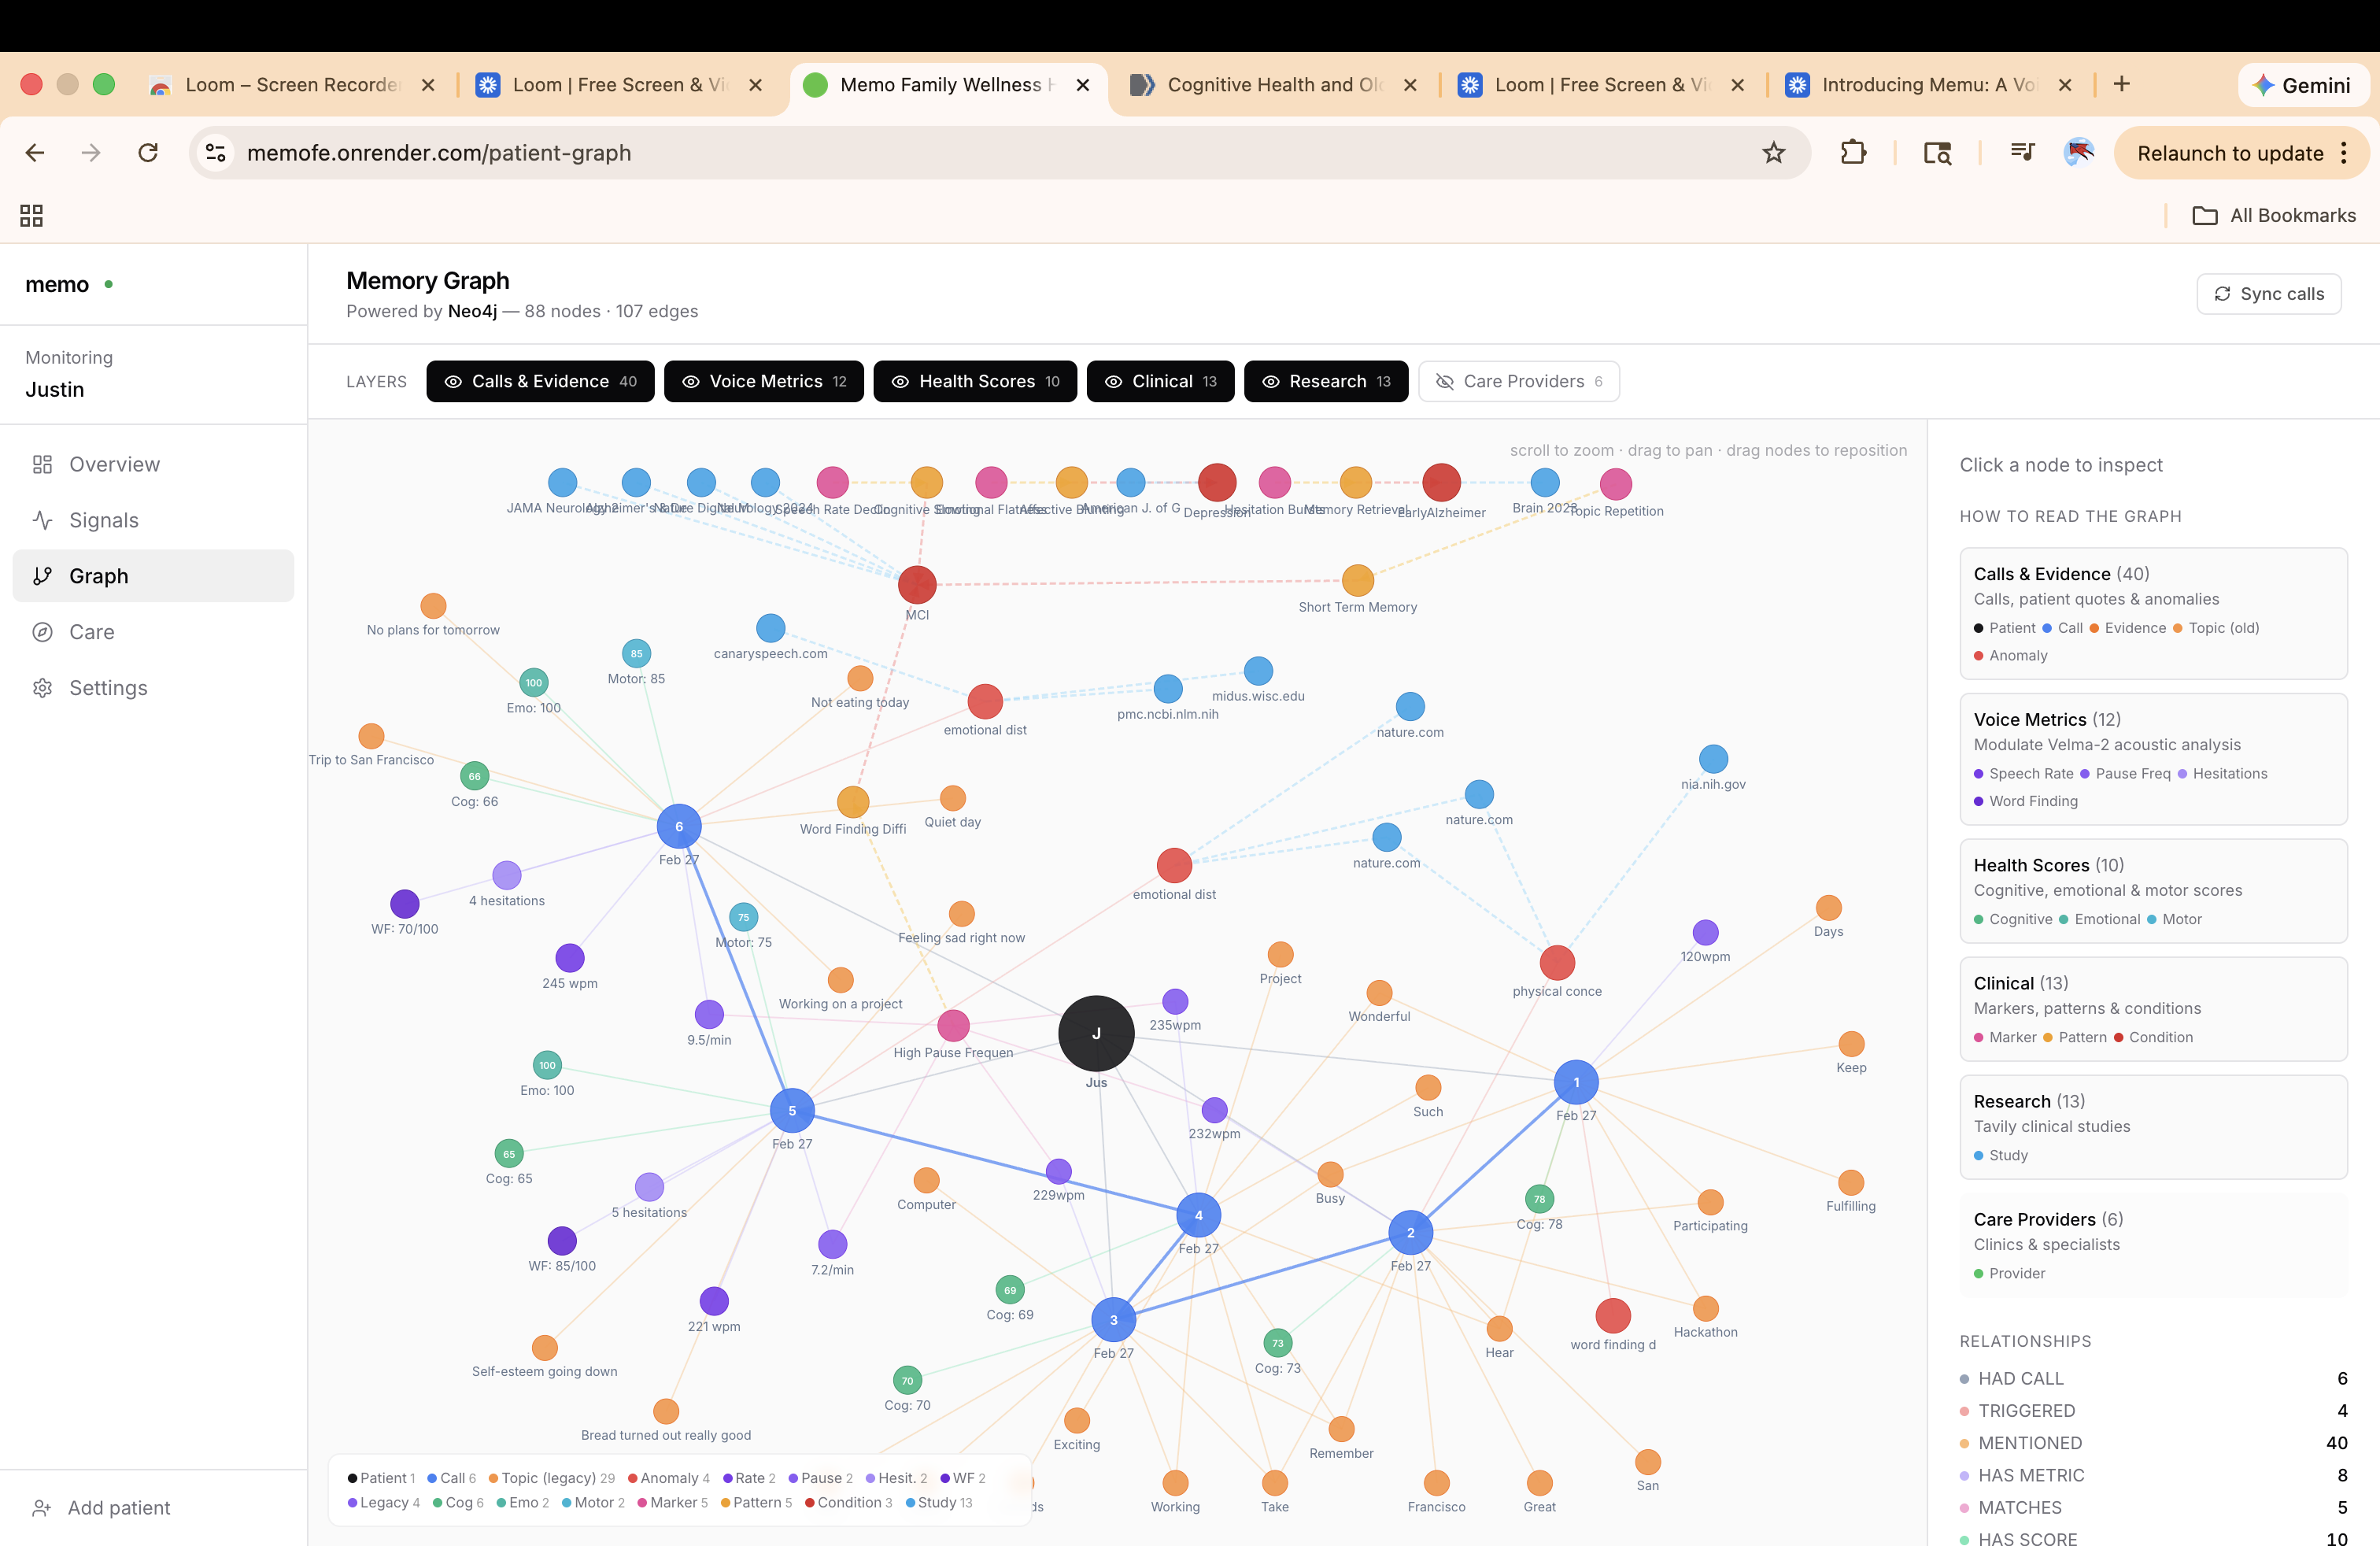The height and width of the screenshot is (1546, 2380).
Task: Toggle the Voice Metrics layer off
Action: (x=763, y=381)
